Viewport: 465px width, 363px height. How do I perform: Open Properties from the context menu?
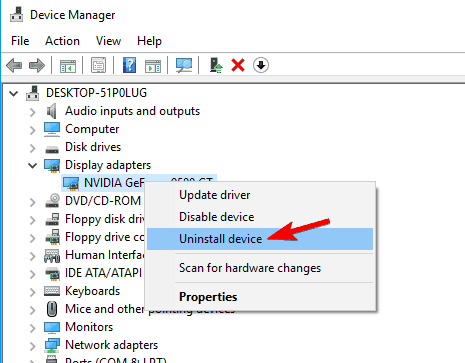[x=260, y=297]
